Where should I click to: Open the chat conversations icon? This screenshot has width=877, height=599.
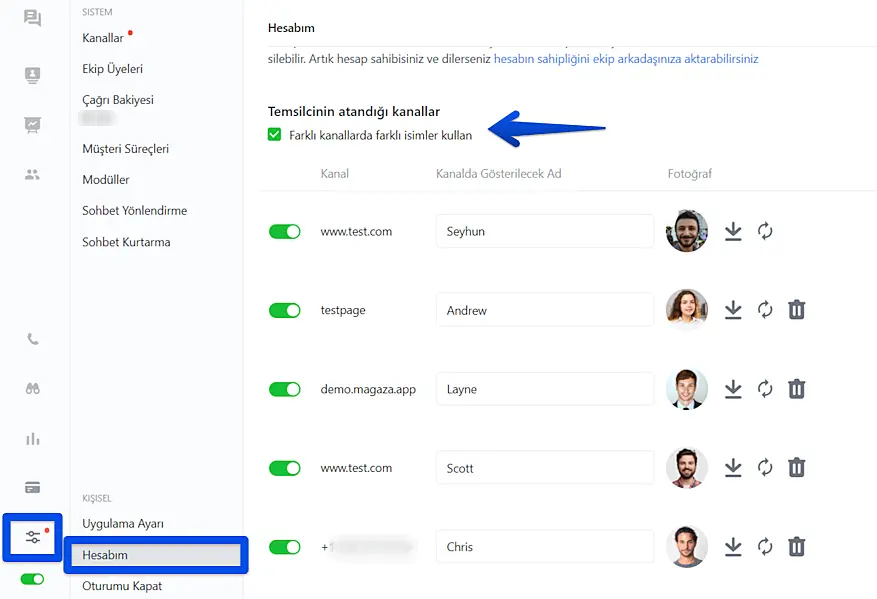point(33,18)
